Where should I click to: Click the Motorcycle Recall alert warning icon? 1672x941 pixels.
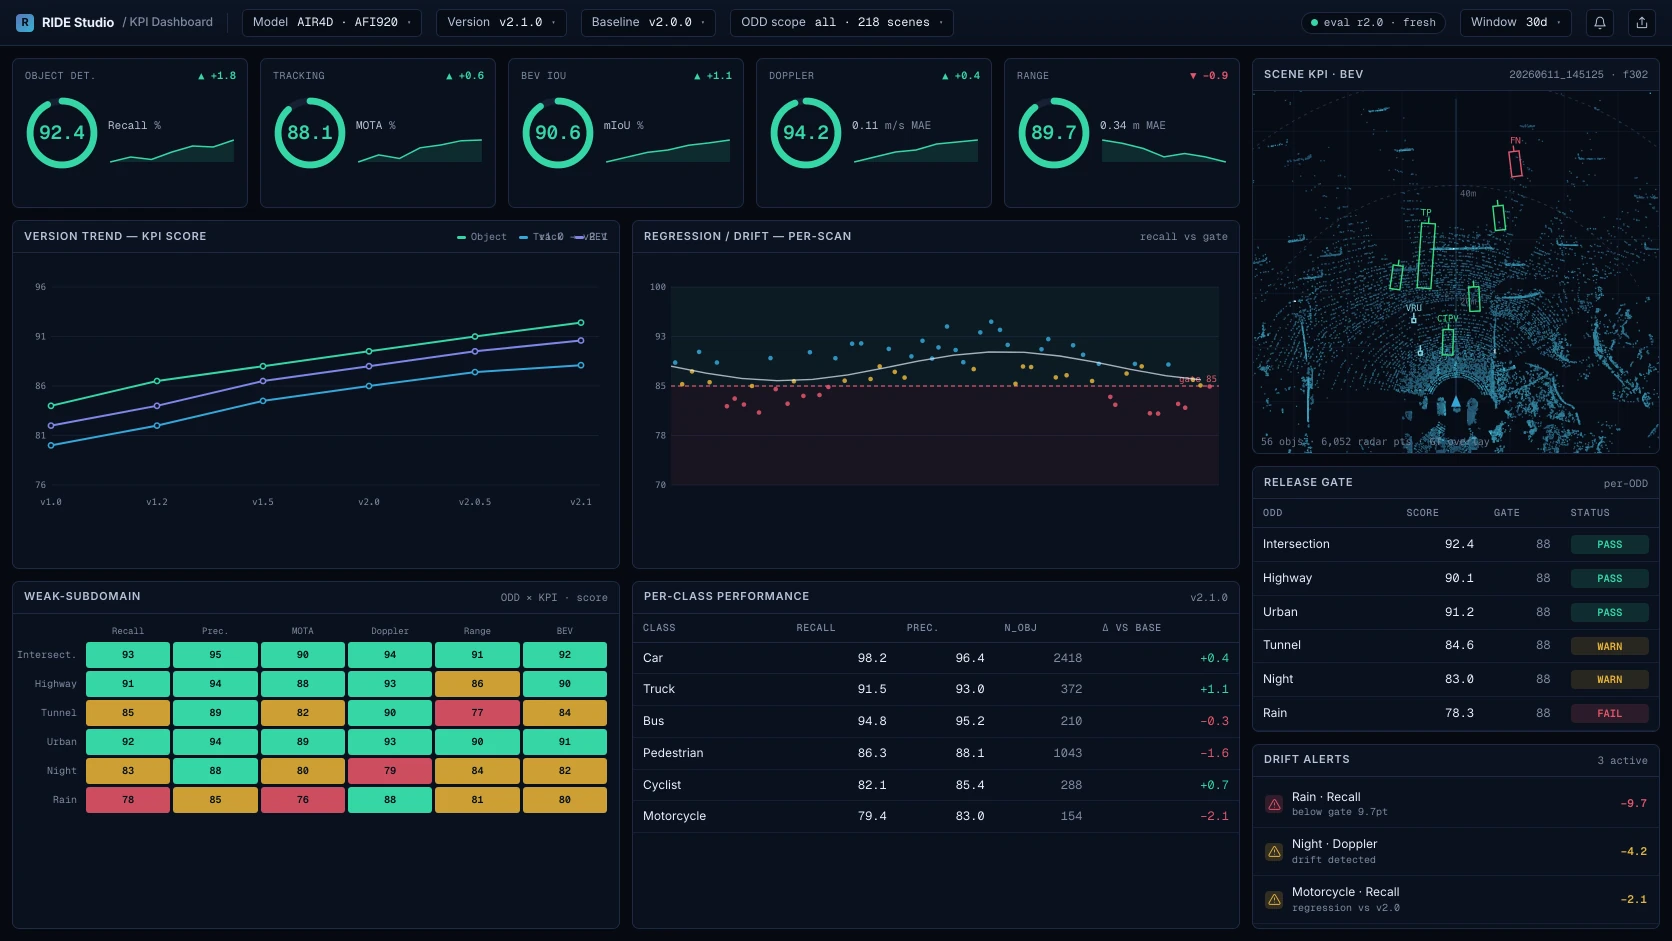click(1274, 900)
